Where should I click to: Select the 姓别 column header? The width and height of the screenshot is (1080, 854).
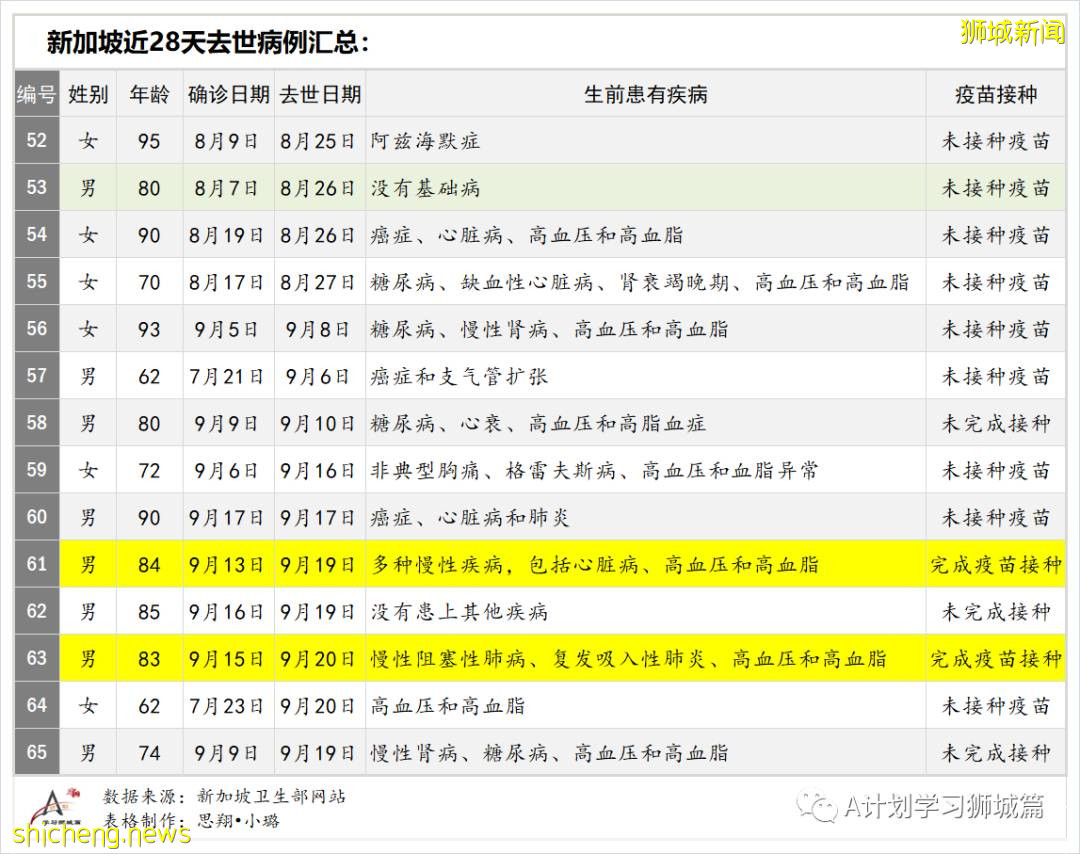coord(88,94)
